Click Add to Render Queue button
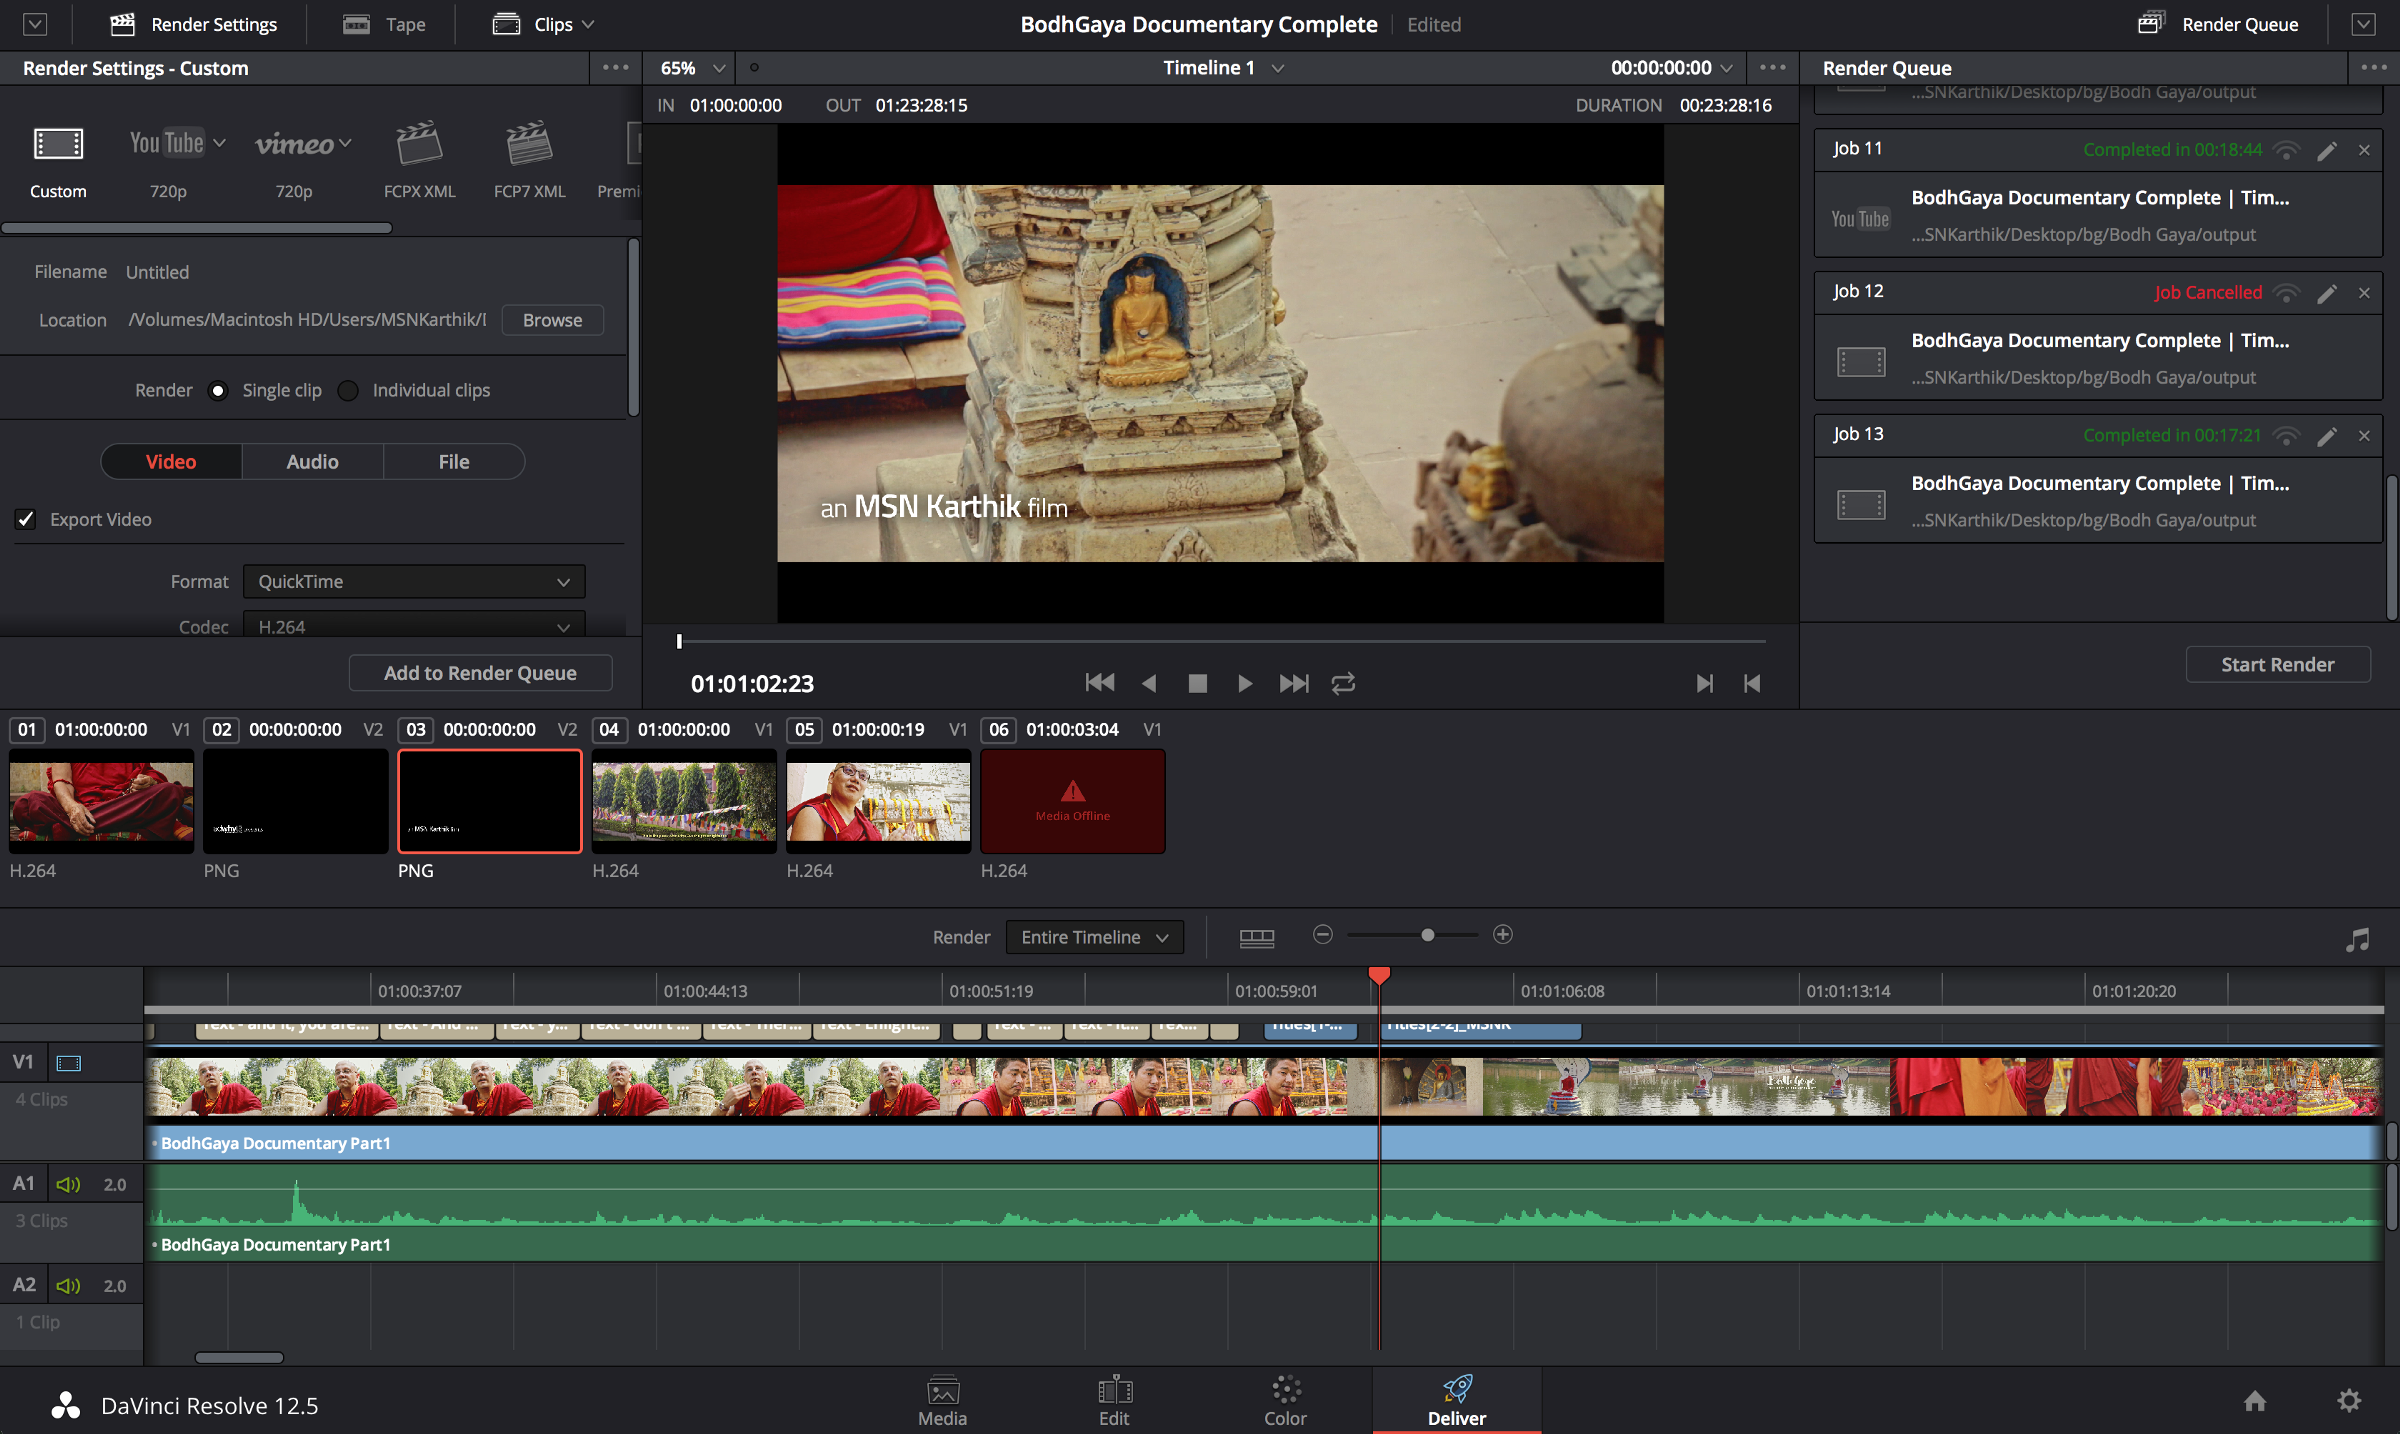Image resolution: width=2400 pixels, height=1434 pixels. coord(480,673)
